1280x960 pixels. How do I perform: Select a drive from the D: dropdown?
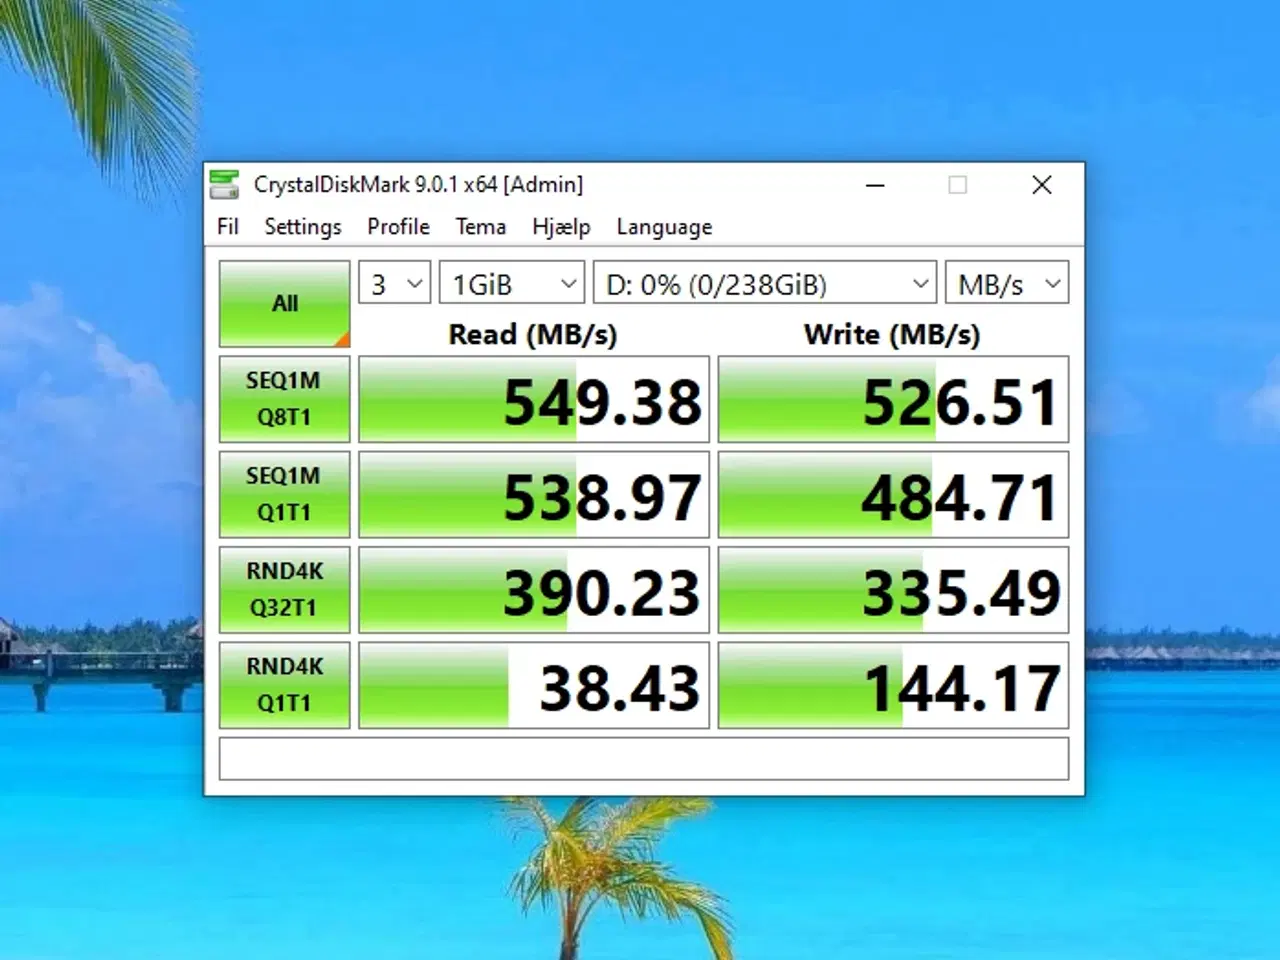coord(765,284)
